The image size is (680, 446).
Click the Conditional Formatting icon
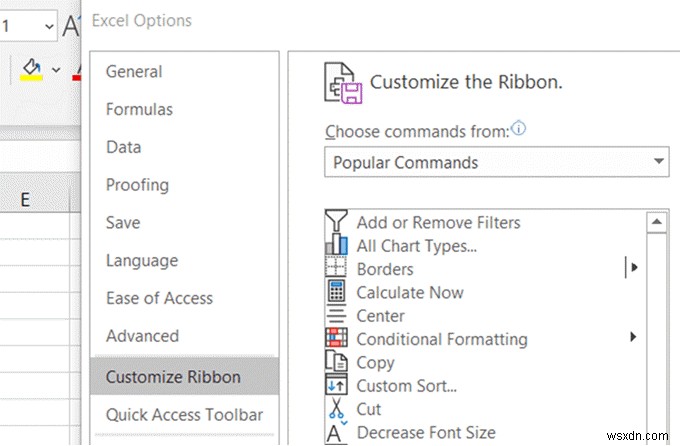click(336, 339)
